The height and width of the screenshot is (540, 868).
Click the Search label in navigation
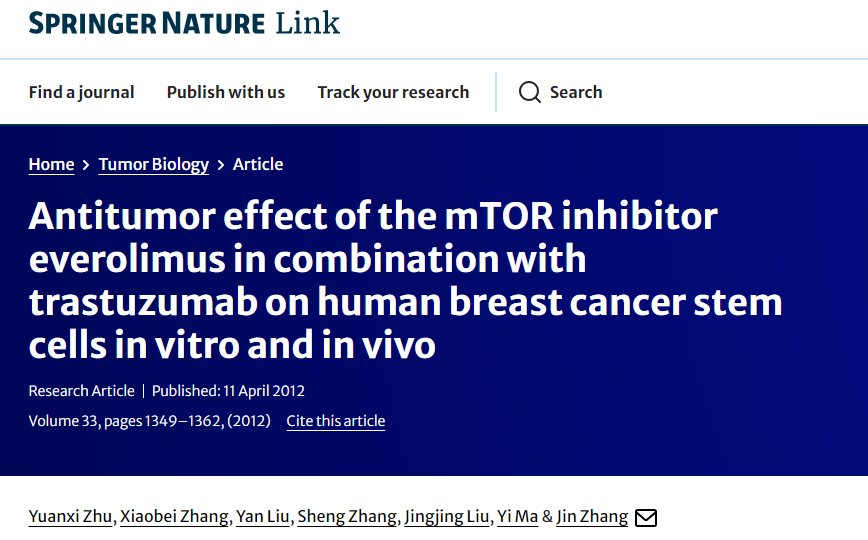[x=576, y=92]
